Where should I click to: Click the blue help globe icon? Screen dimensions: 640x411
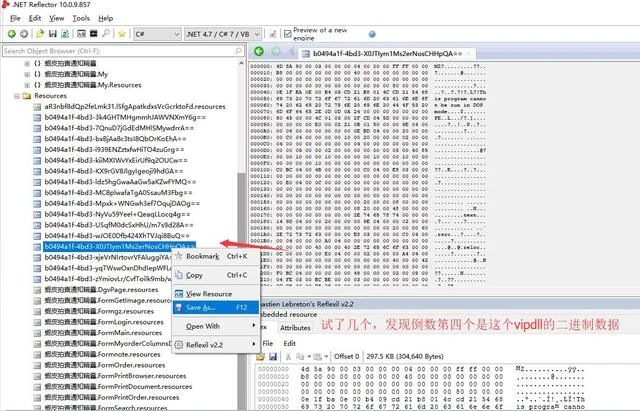click(372, 34)
